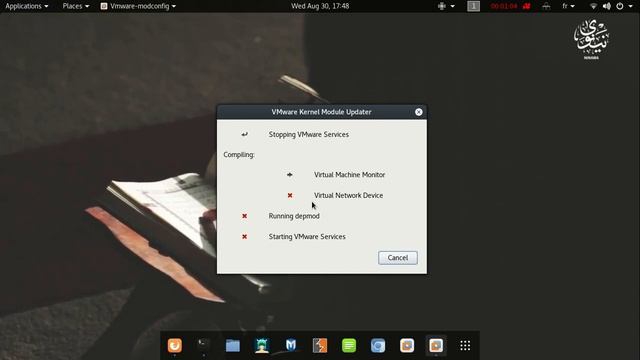640x360 pixels.
Task: Open the Terminal from the dock
Action: point(204,345)
